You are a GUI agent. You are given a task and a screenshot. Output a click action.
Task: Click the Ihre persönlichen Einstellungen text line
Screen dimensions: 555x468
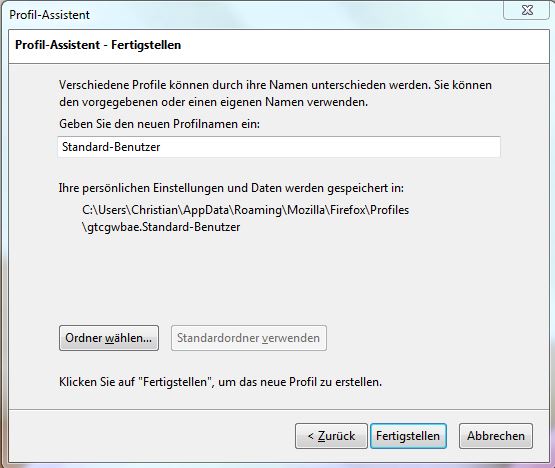click(x=231, y=188)
